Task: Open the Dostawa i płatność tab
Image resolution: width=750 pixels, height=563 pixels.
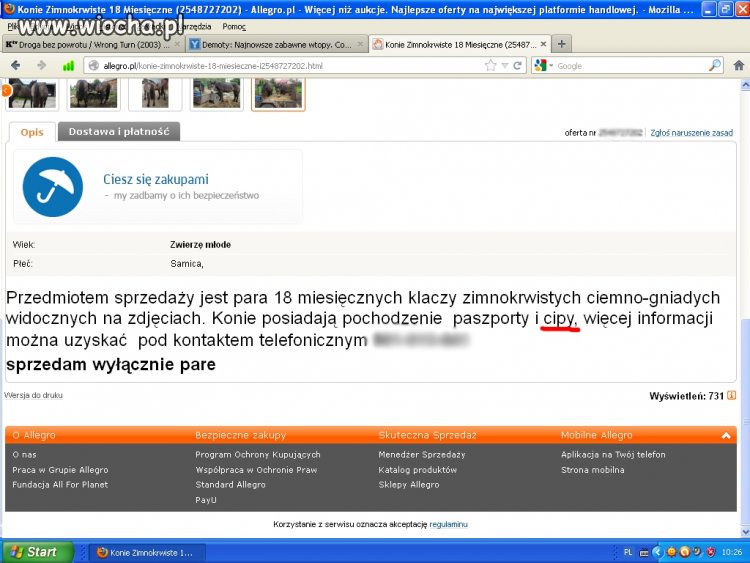Action: [119, 132]
